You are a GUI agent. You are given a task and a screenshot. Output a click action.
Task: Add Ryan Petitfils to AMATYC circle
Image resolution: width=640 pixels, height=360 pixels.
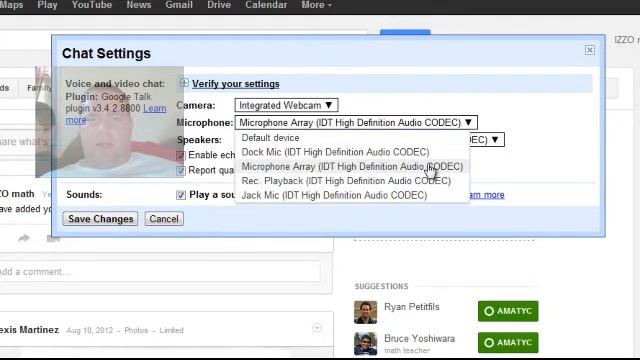508,311
